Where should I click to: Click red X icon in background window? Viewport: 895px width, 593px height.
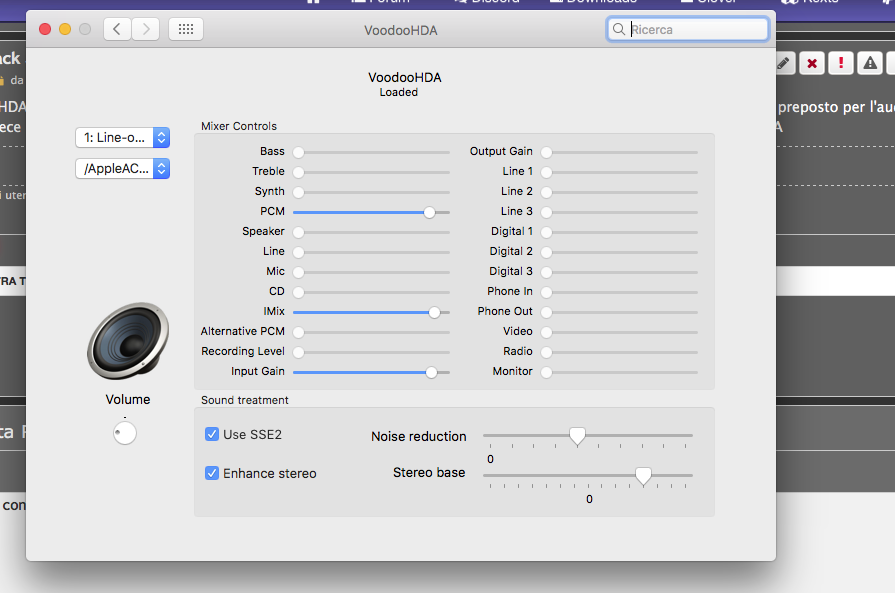(812, 63)
